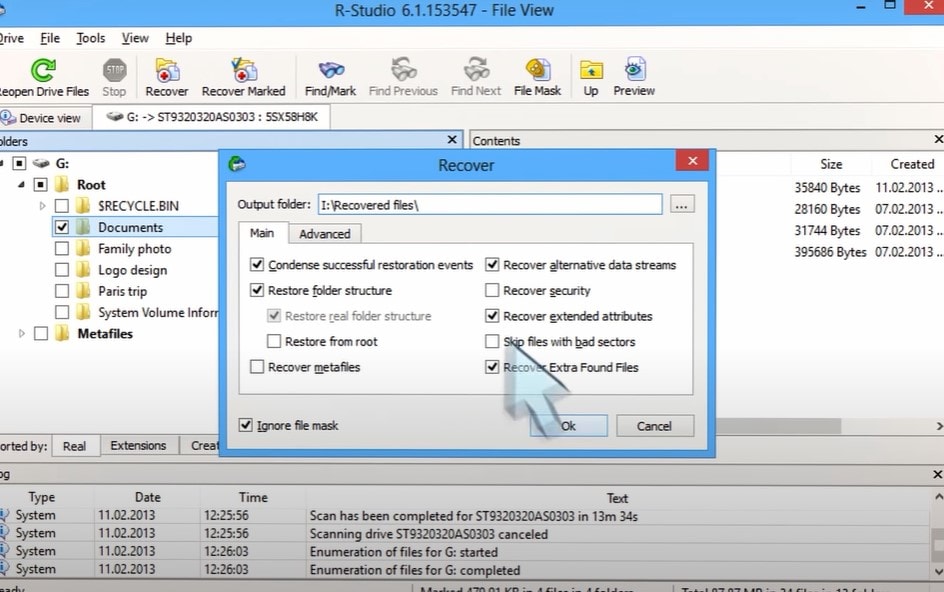This screenshot has height=592, width=944.
Task: Open the Help menu
Action: pos(179,38)
